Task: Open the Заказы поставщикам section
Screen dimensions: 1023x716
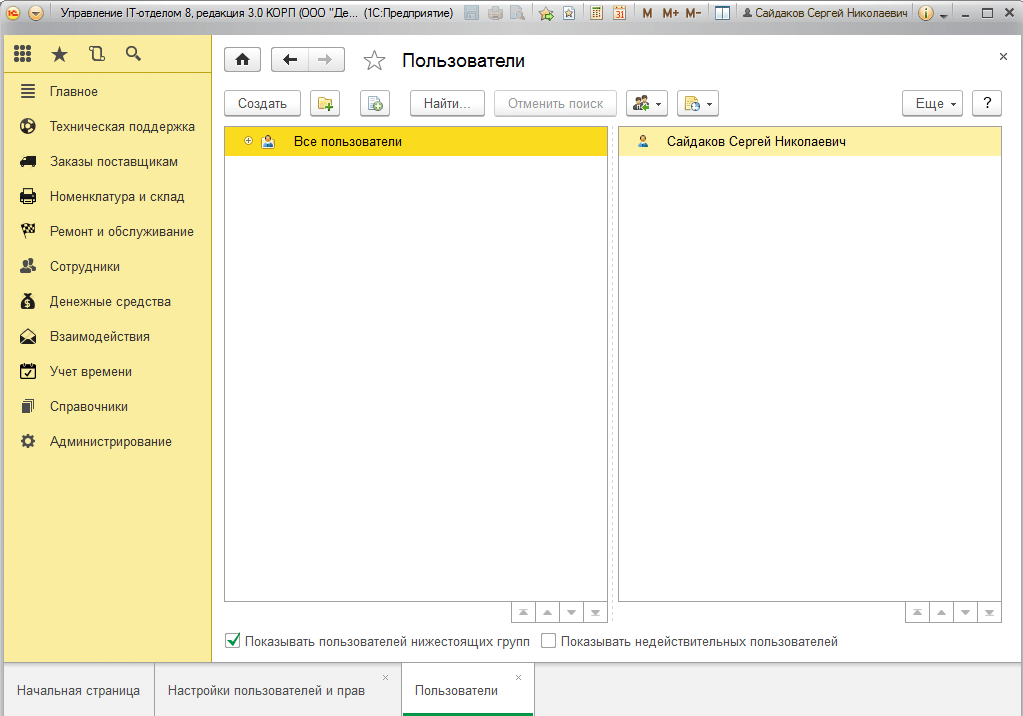Action: point(108,162)
